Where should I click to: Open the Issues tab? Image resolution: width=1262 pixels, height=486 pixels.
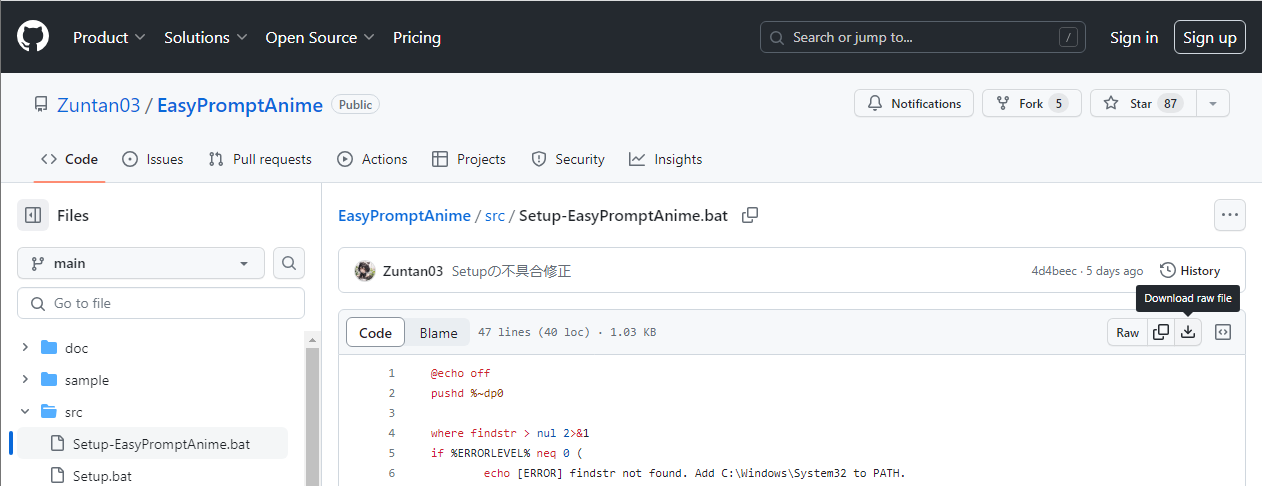point(153,159)
